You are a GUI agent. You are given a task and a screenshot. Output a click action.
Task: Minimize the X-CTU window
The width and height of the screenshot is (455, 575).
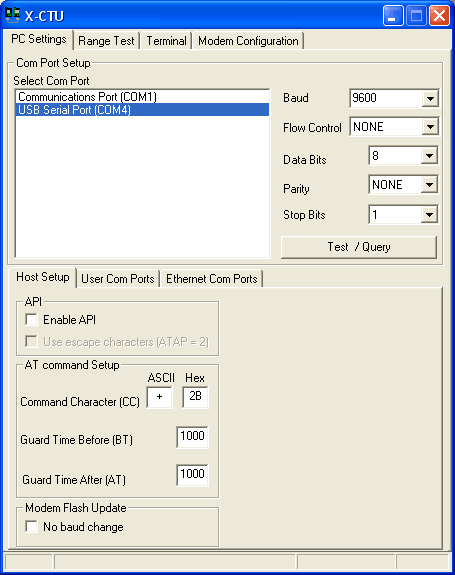393,16
